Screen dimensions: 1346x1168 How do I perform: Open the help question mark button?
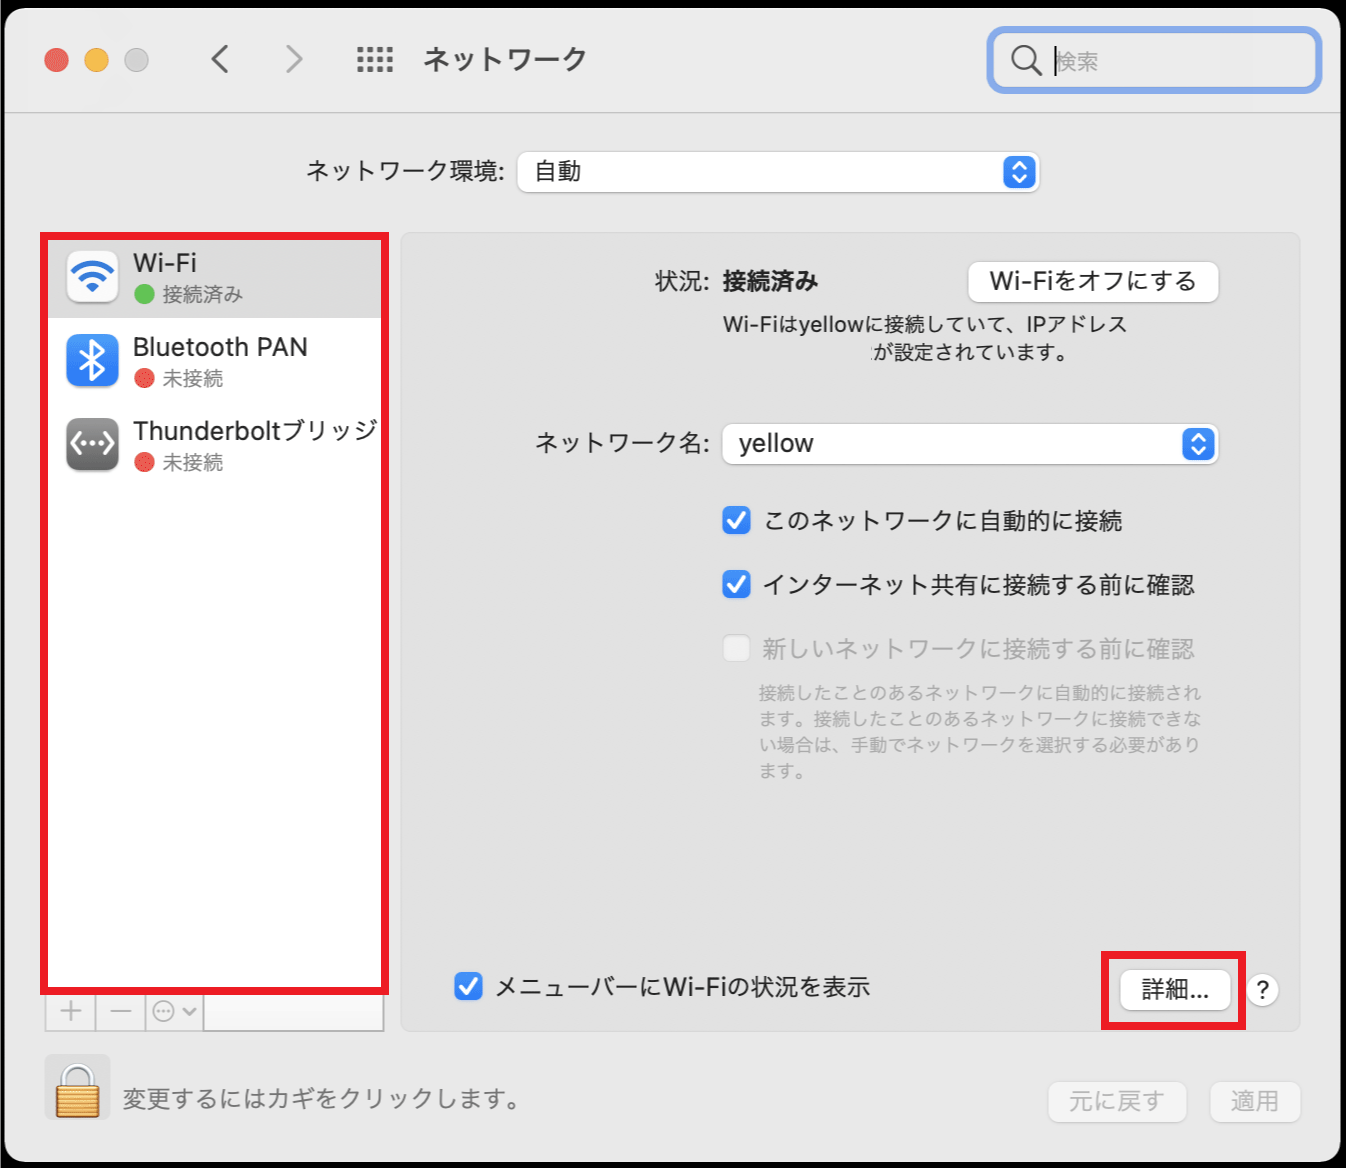pos(1263,990)
